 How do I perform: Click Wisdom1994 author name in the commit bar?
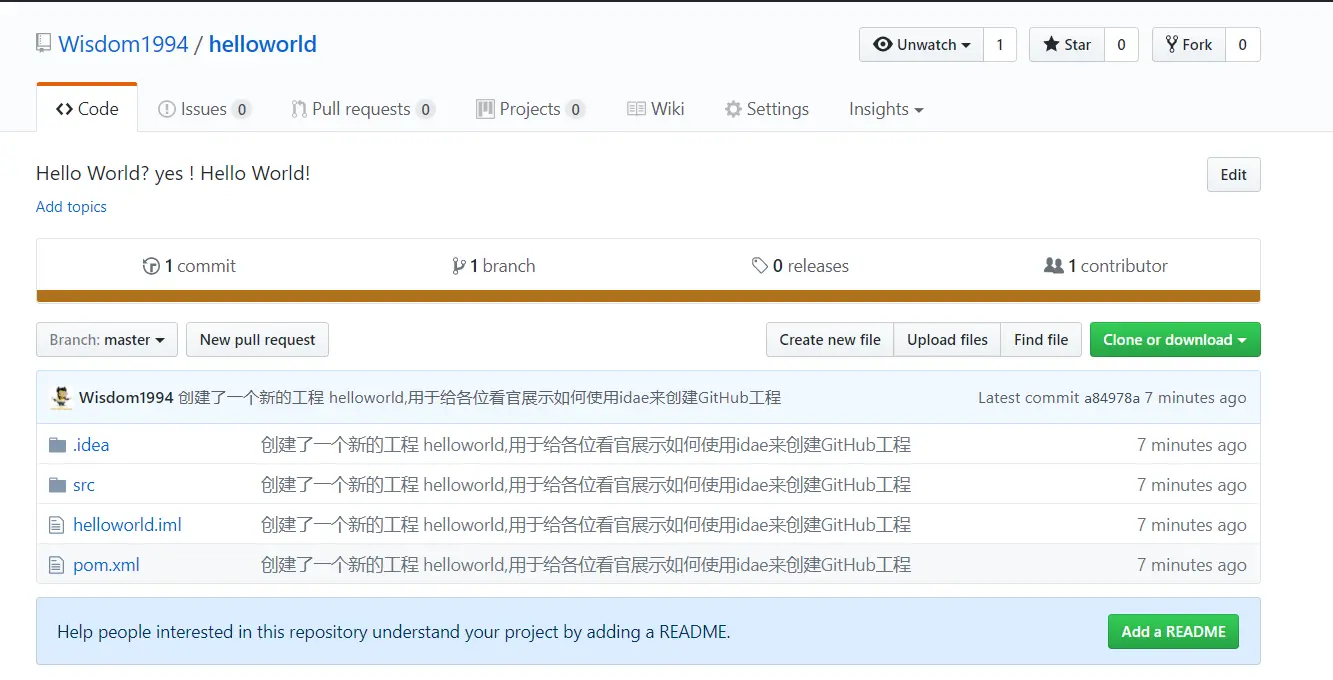126,397
